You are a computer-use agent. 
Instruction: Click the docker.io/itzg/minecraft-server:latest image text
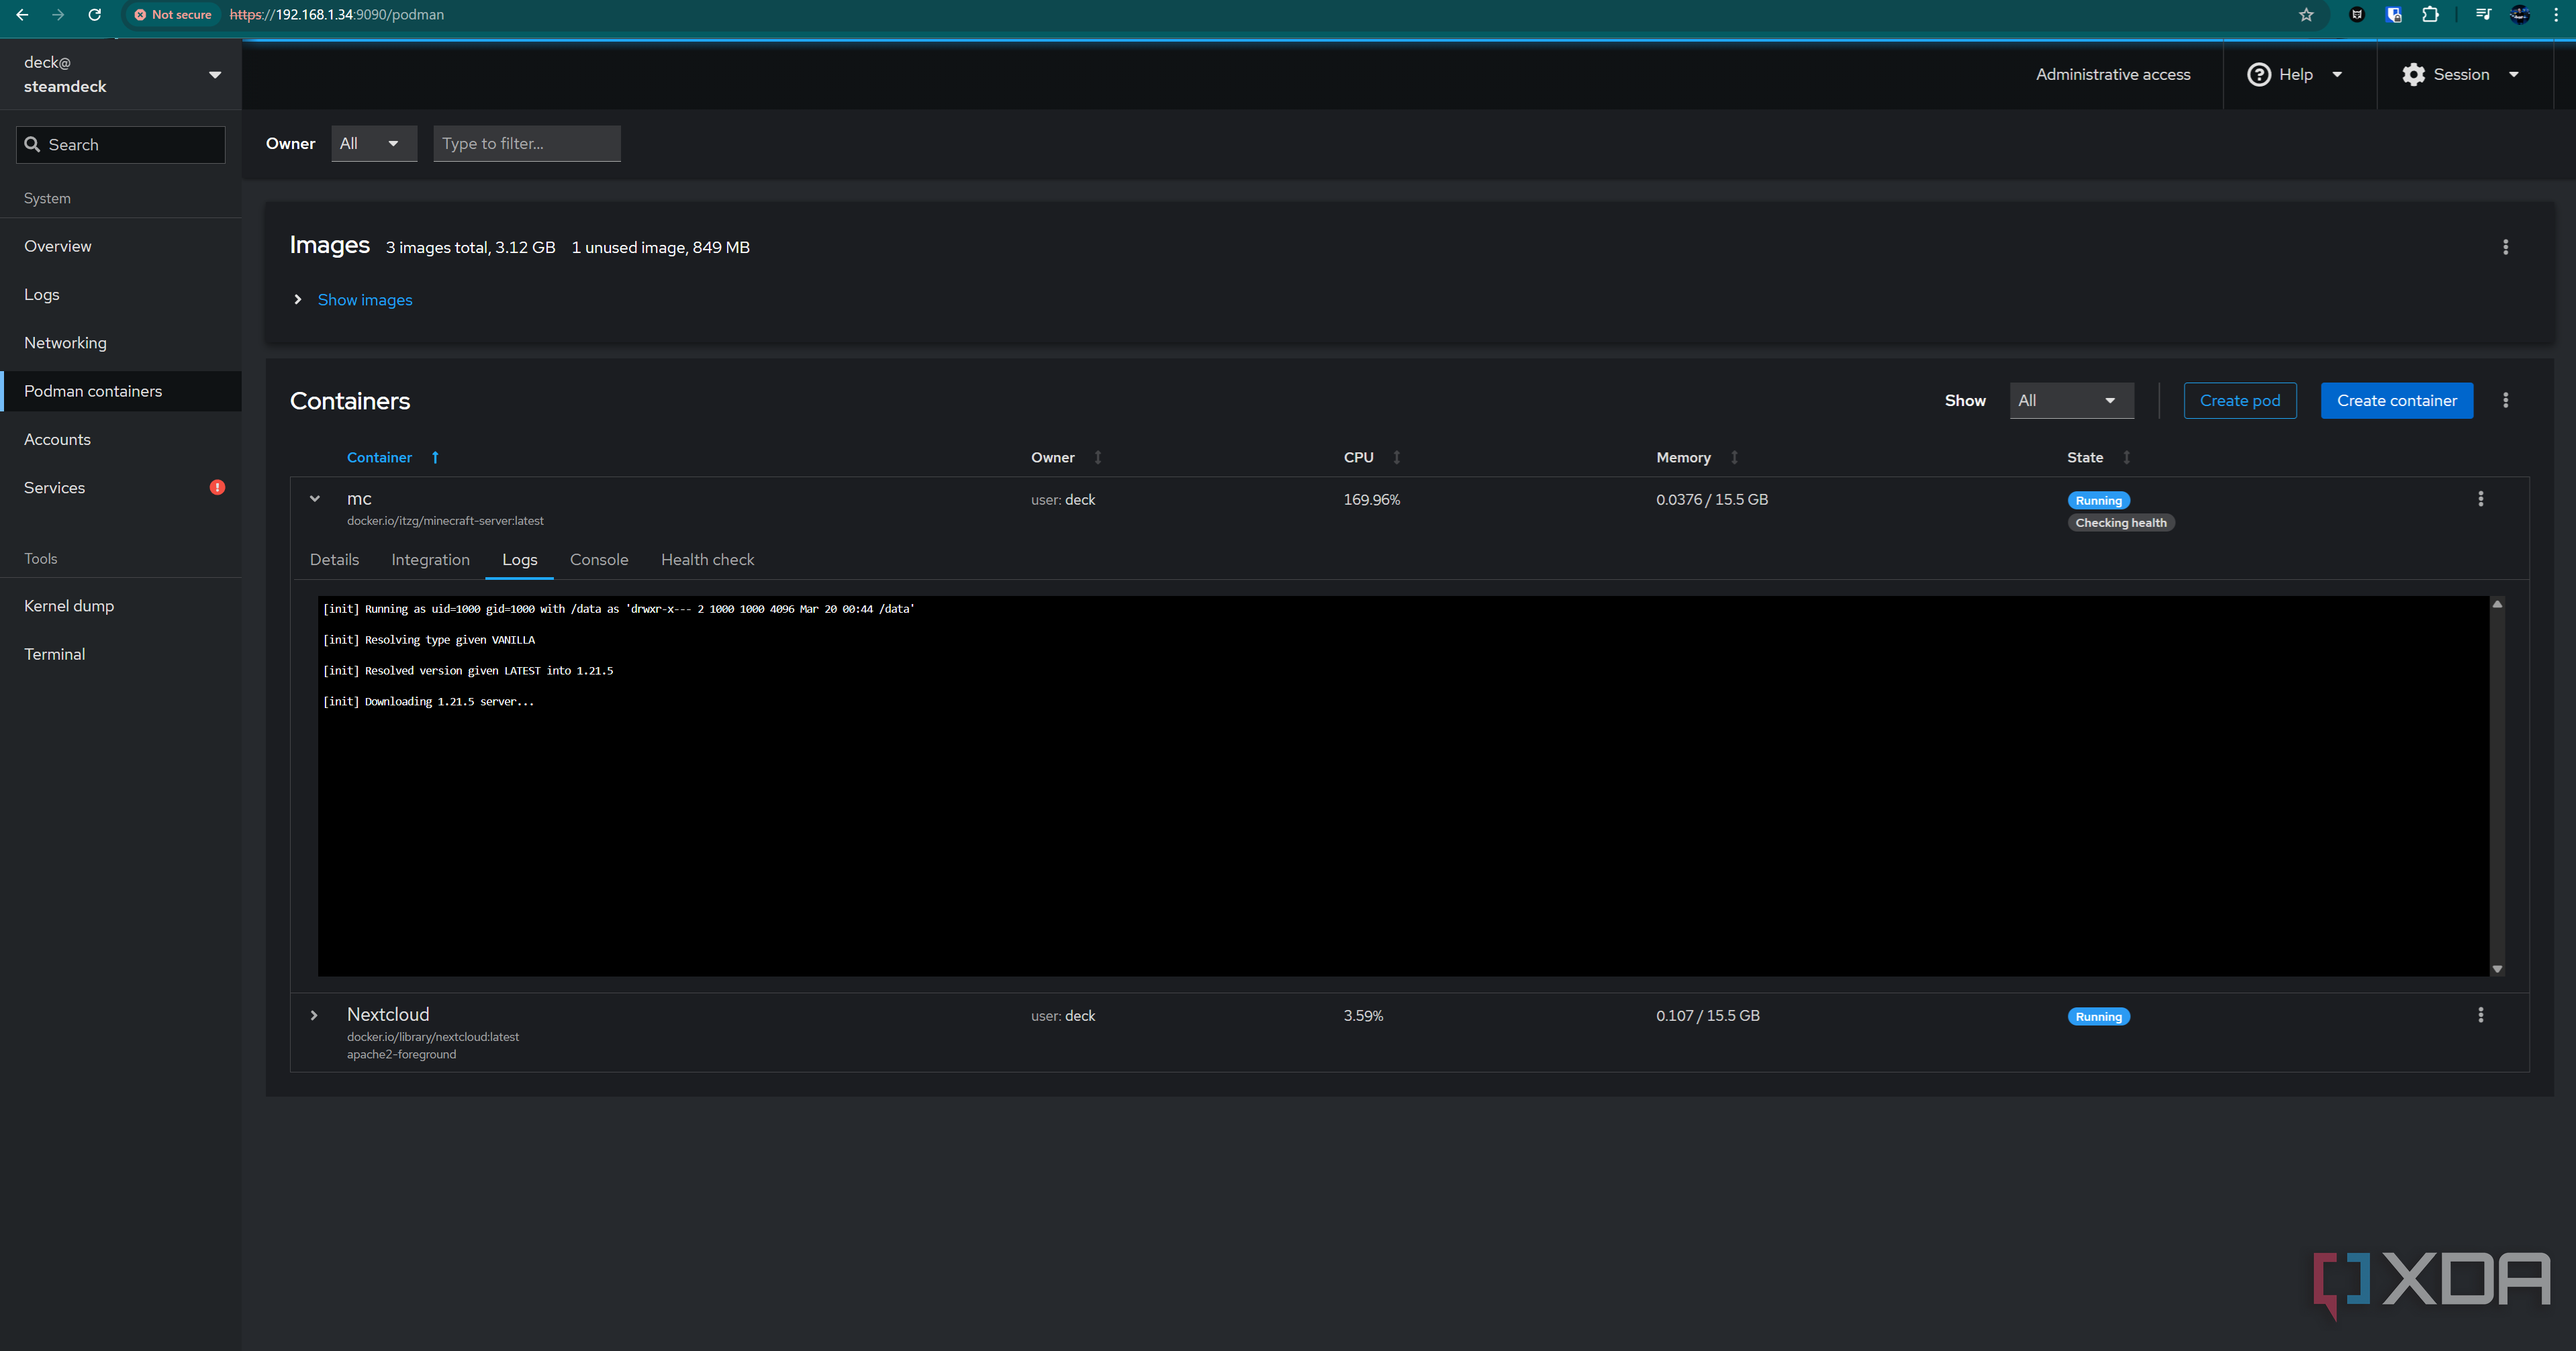(445, 521)
